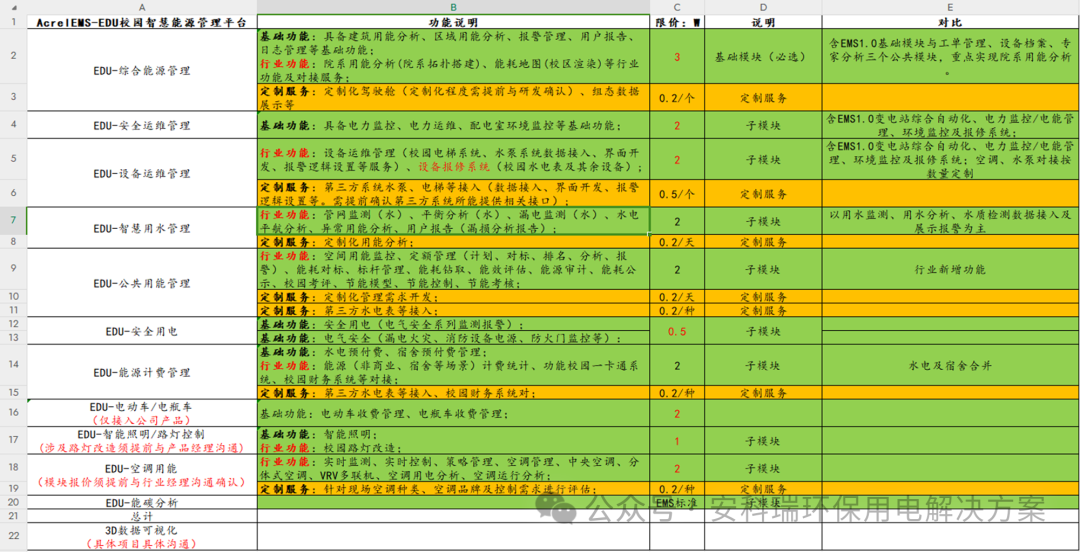Click cell 基础功能：具备电力监控、电力运维
The image size is (1080, 552).
(x=453, y=125)
